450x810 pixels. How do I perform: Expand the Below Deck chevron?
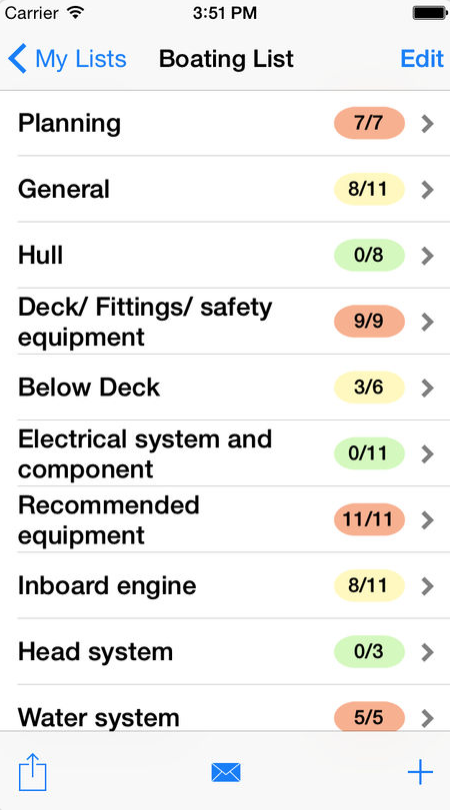427,388
